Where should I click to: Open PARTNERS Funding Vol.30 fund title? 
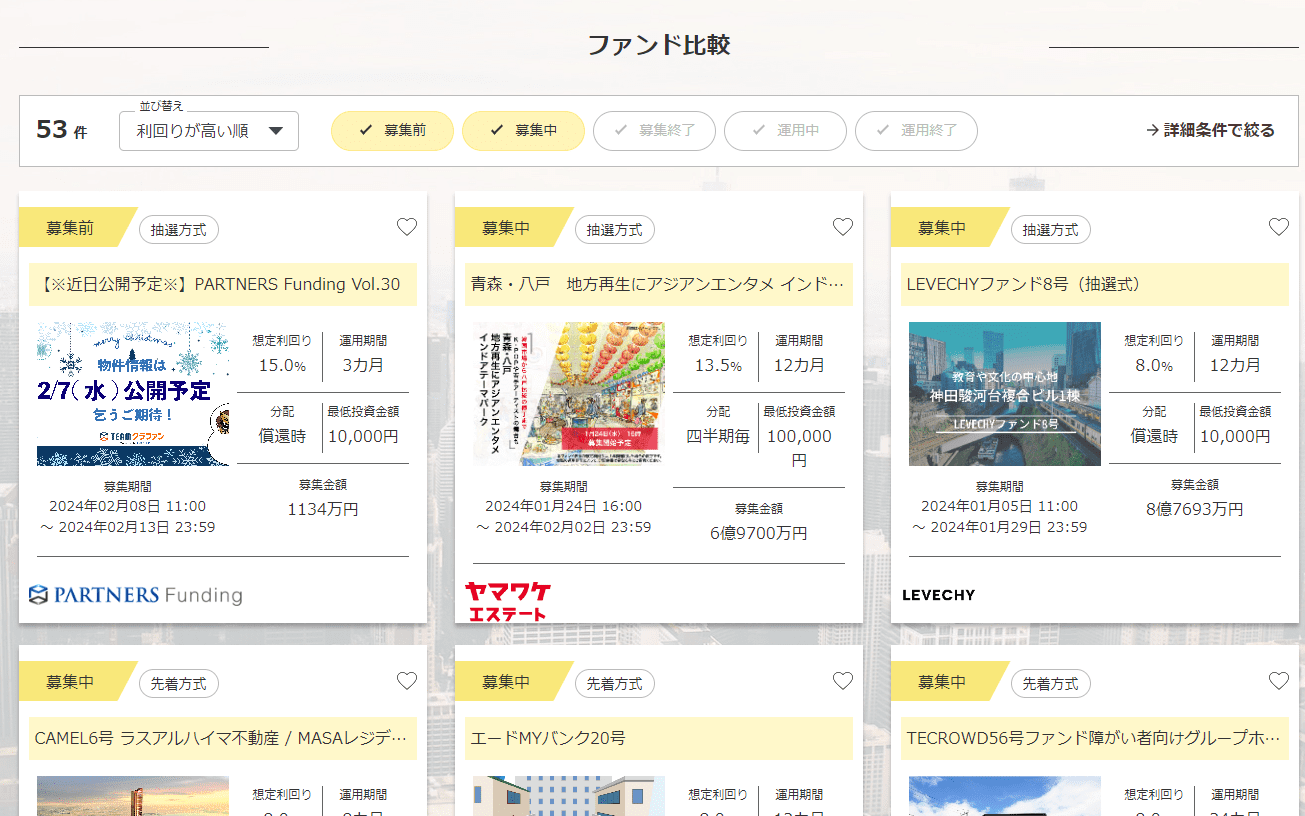[223, 284]
